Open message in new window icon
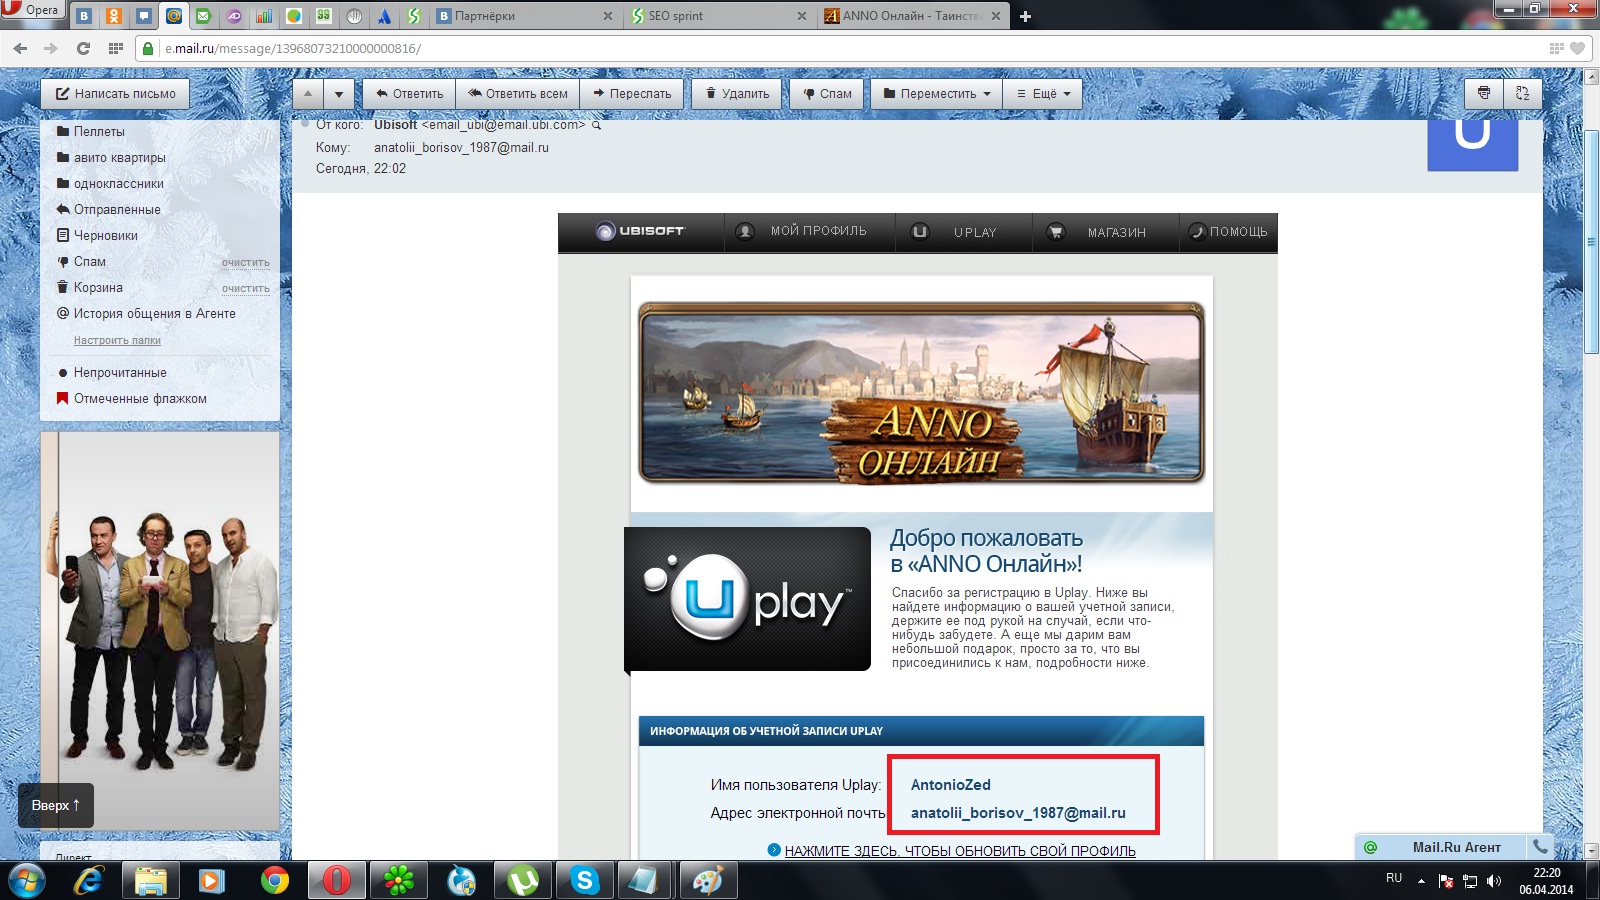This screenshot has height=900, width=1600. pos(1523,94)
